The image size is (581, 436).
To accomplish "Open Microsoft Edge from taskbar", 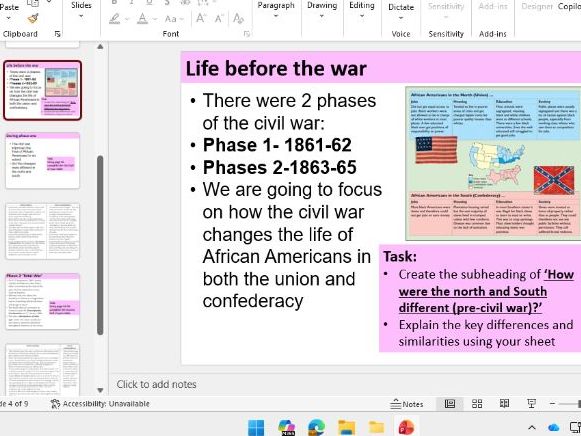I will pos(316,428).
